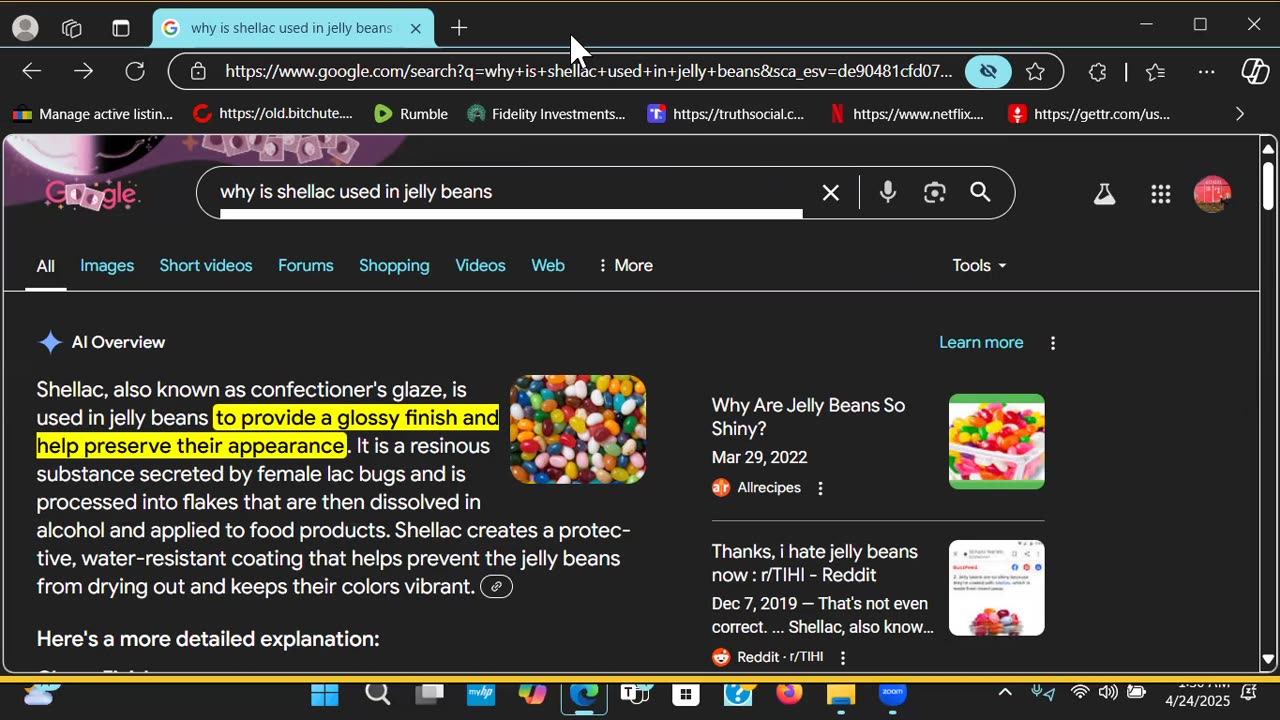
Task: Reload the page with the refresh icon
Action: 135,71
